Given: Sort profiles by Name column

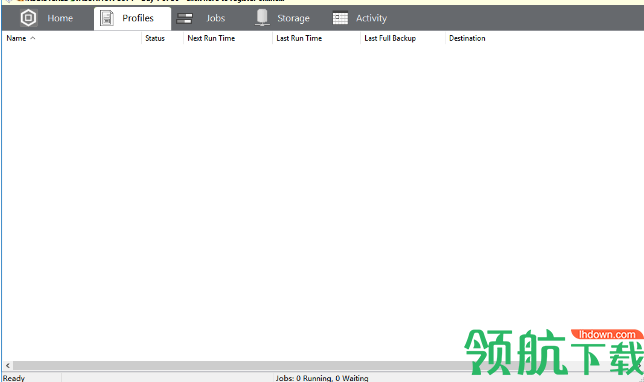Looking at the screenshot, I should tap(72, 38).
